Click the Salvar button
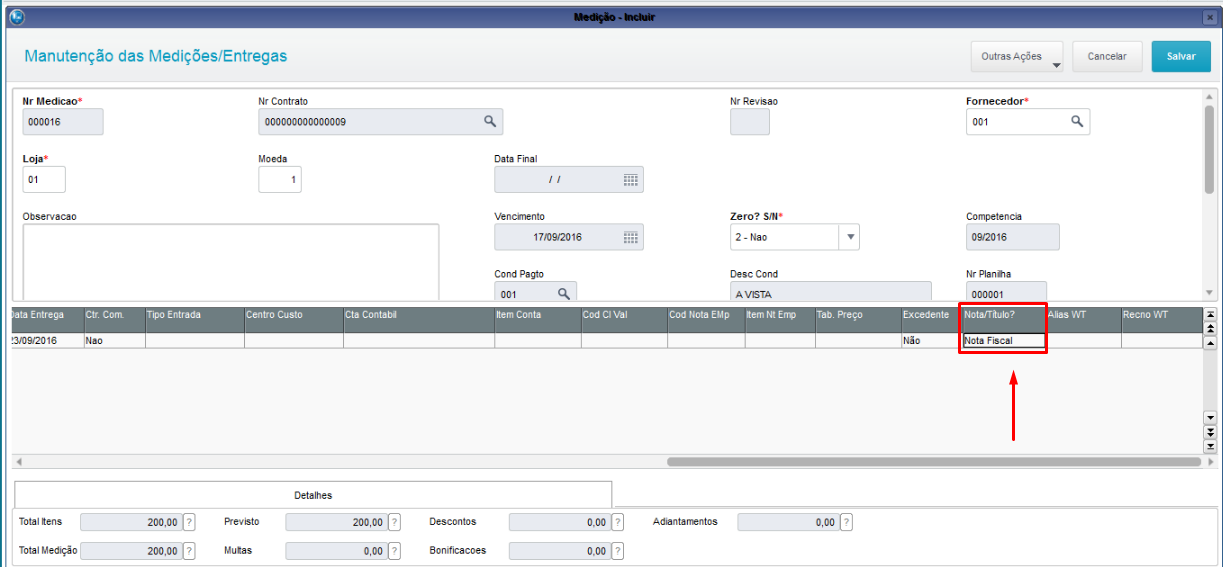The height and width of the screenshot is (567, 1223). (1181, 57)
